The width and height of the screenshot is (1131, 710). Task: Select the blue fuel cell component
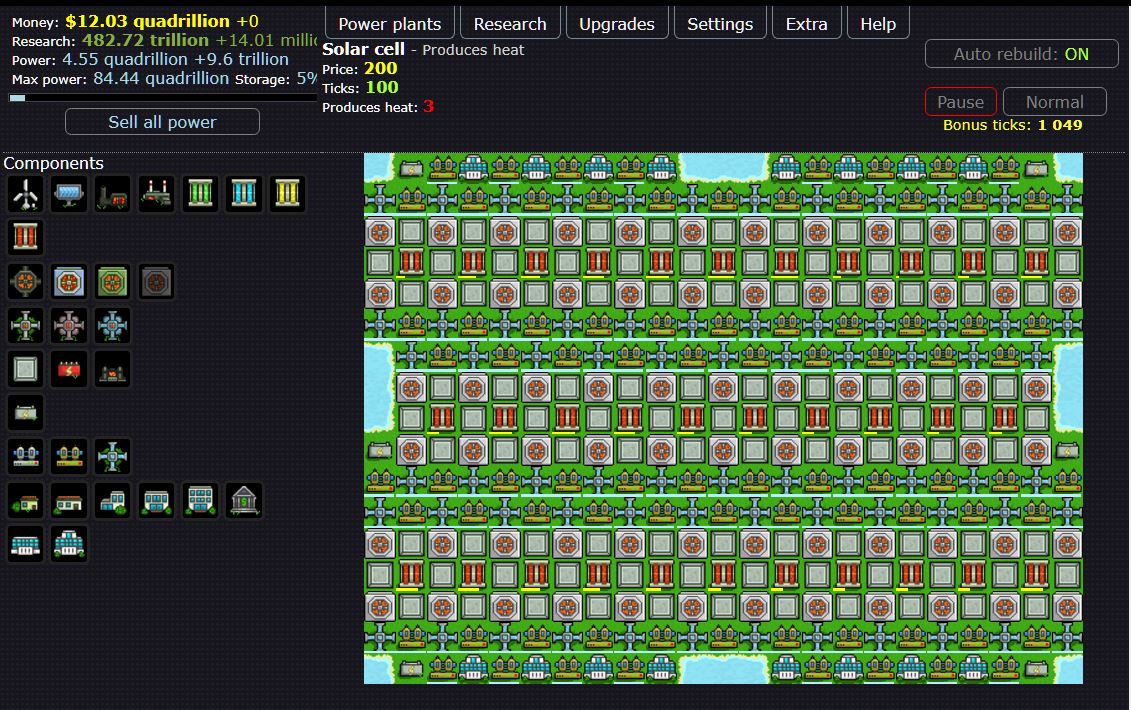point(244,194)
